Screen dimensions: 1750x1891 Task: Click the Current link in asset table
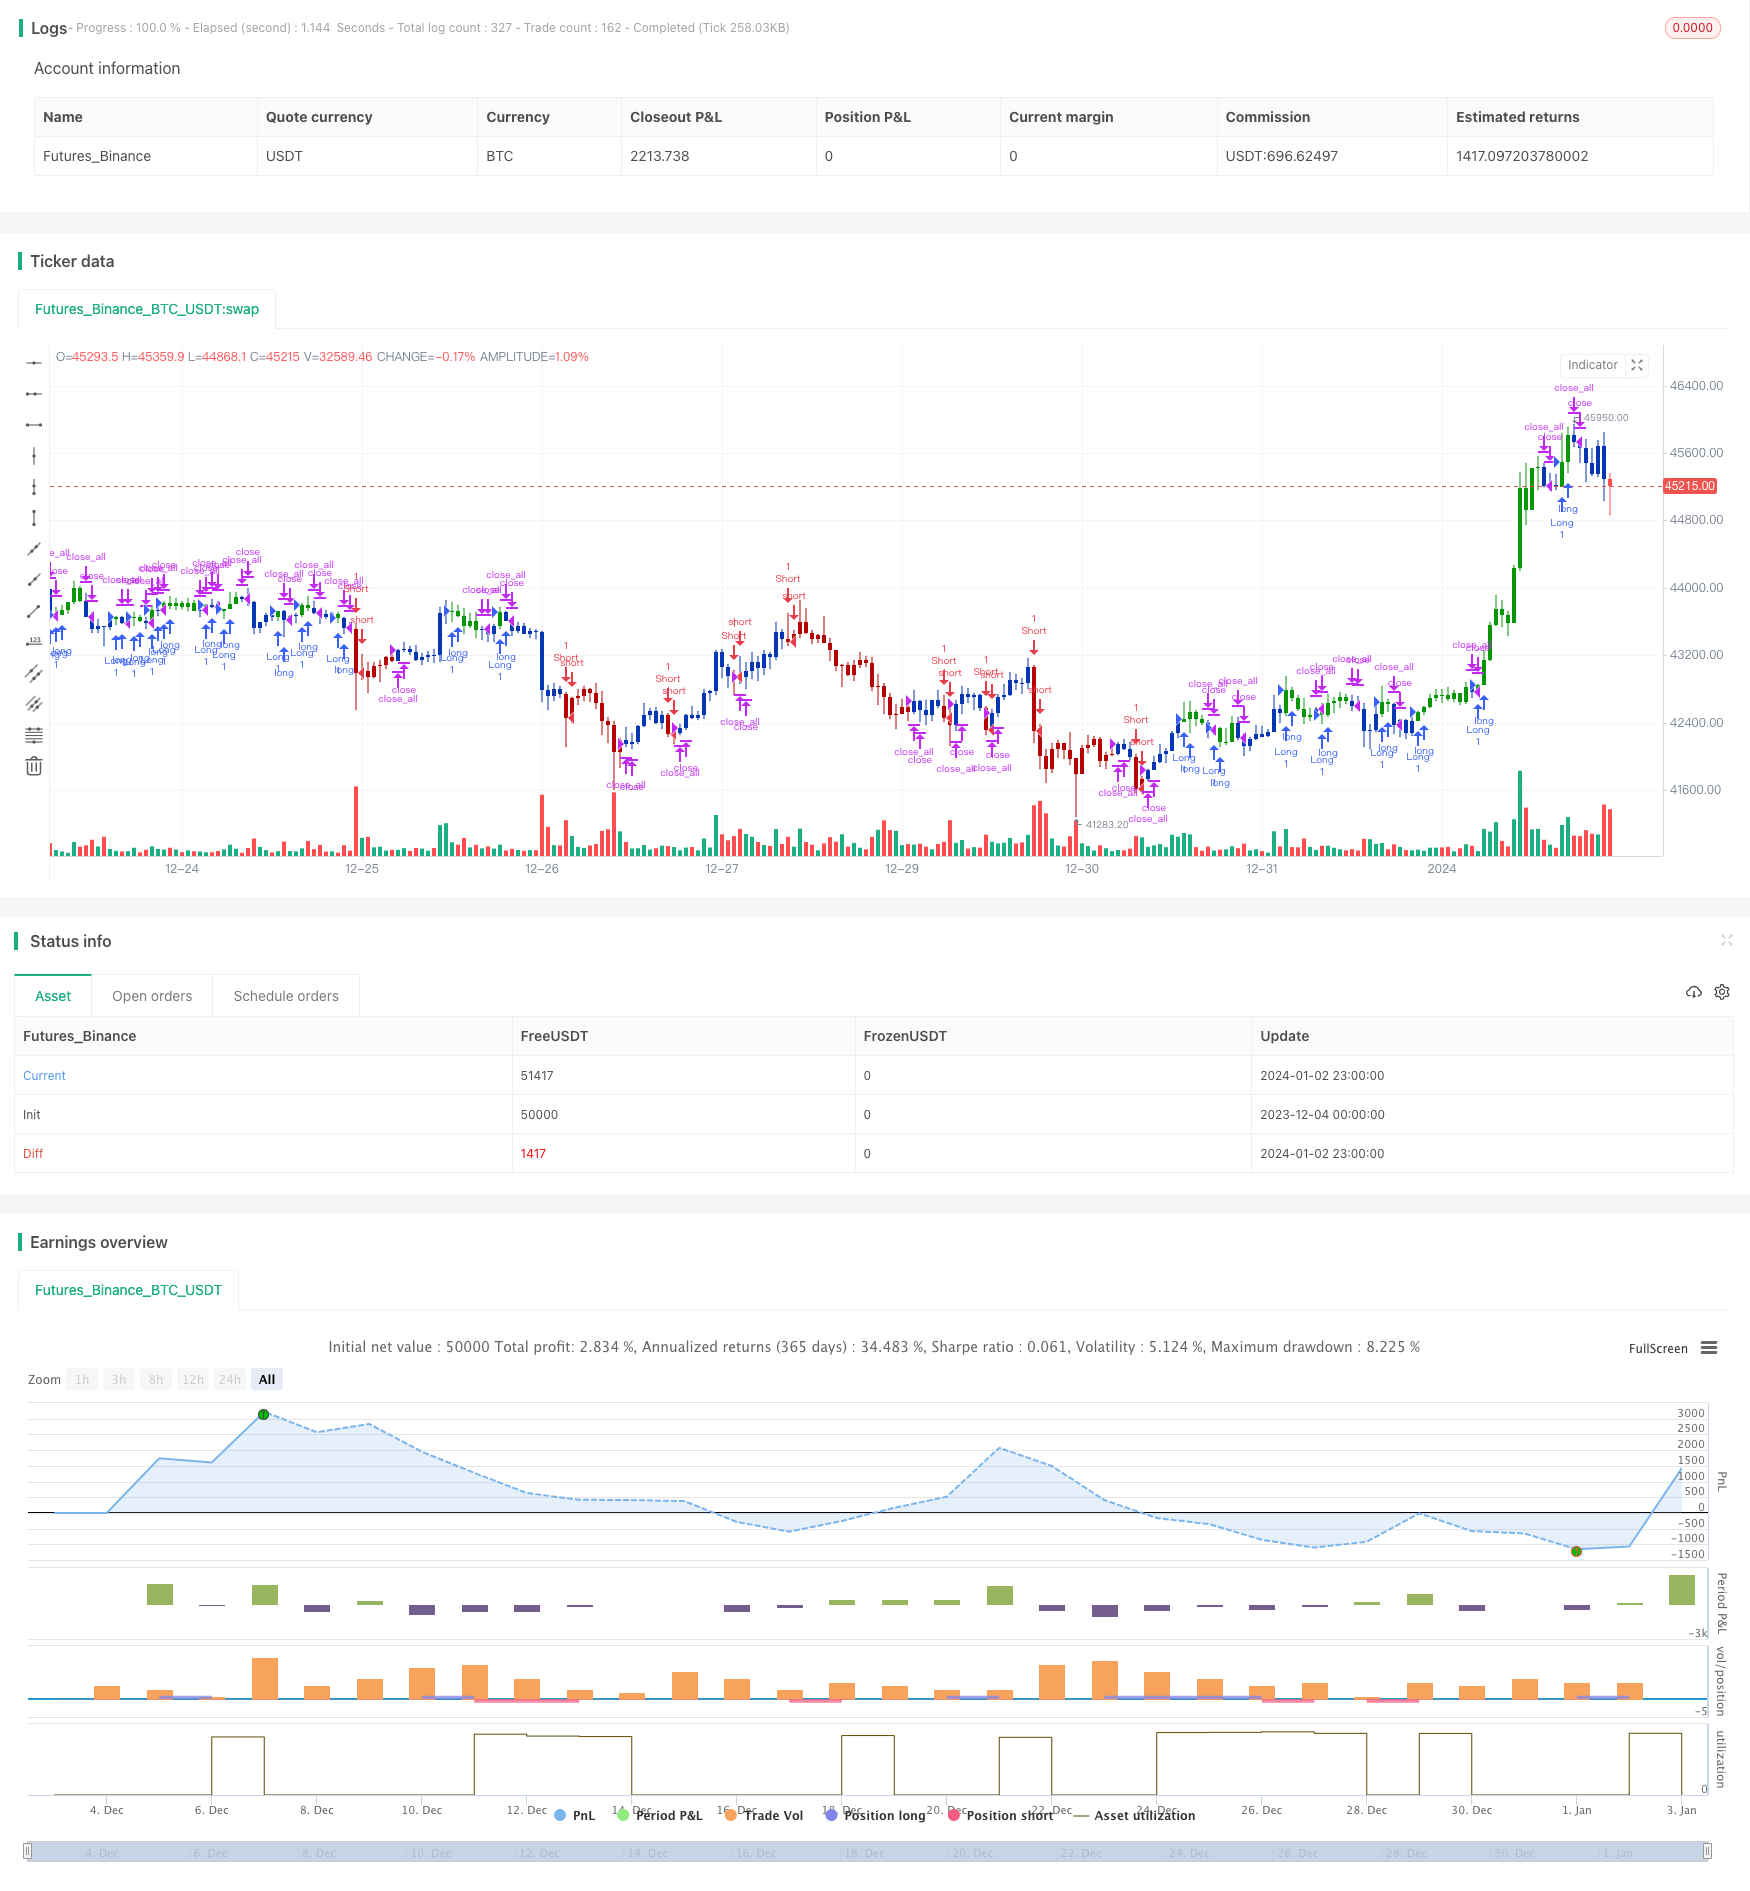[44, 1076]
